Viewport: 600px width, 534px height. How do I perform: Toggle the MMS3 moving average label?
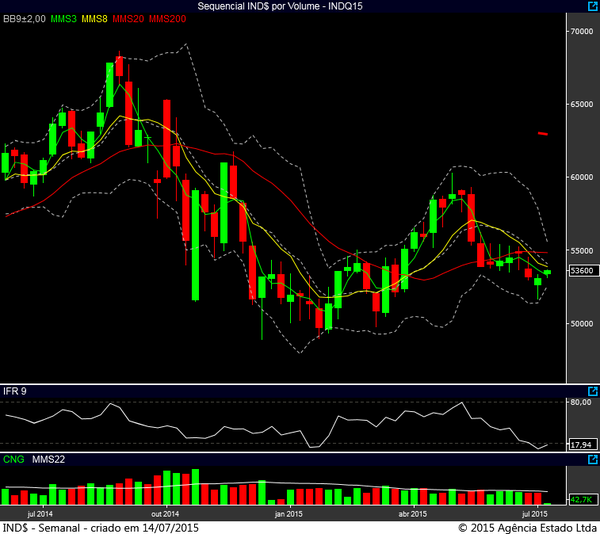point(62,19)
